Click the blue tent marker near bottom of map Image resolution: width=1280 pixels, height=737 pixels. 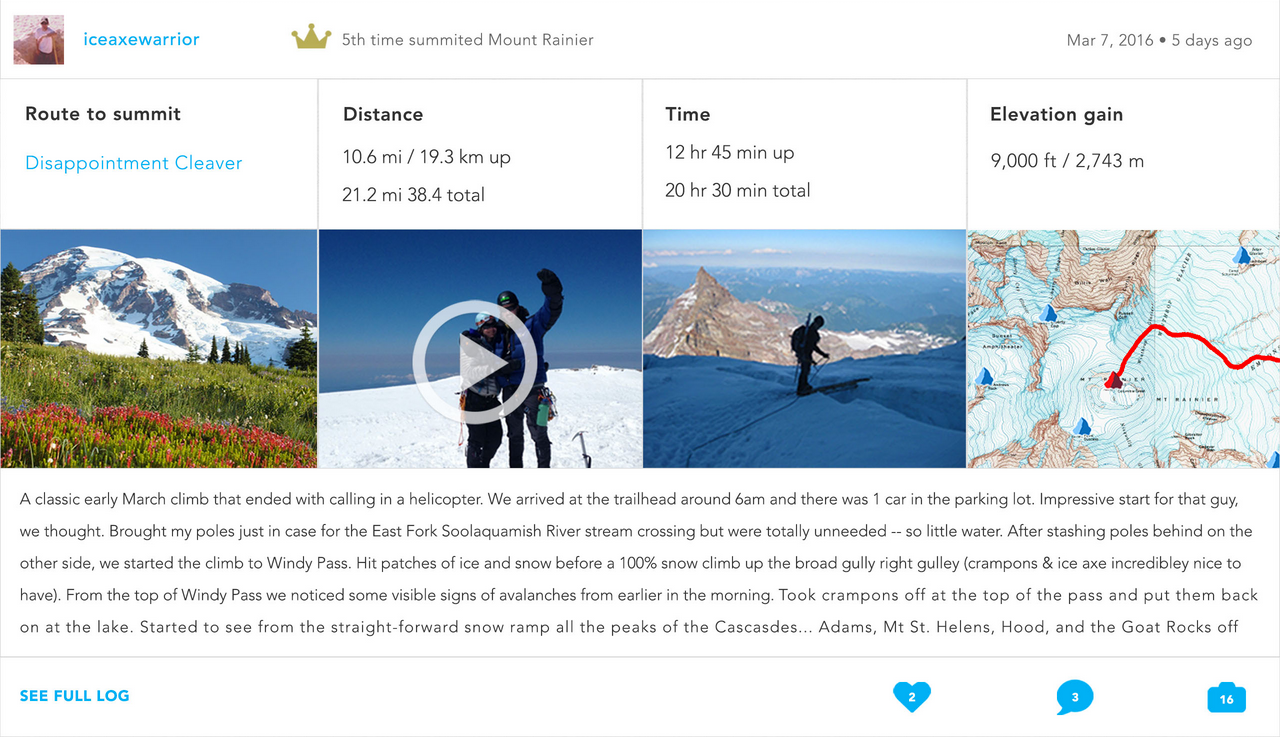(x=1080, y=425)
